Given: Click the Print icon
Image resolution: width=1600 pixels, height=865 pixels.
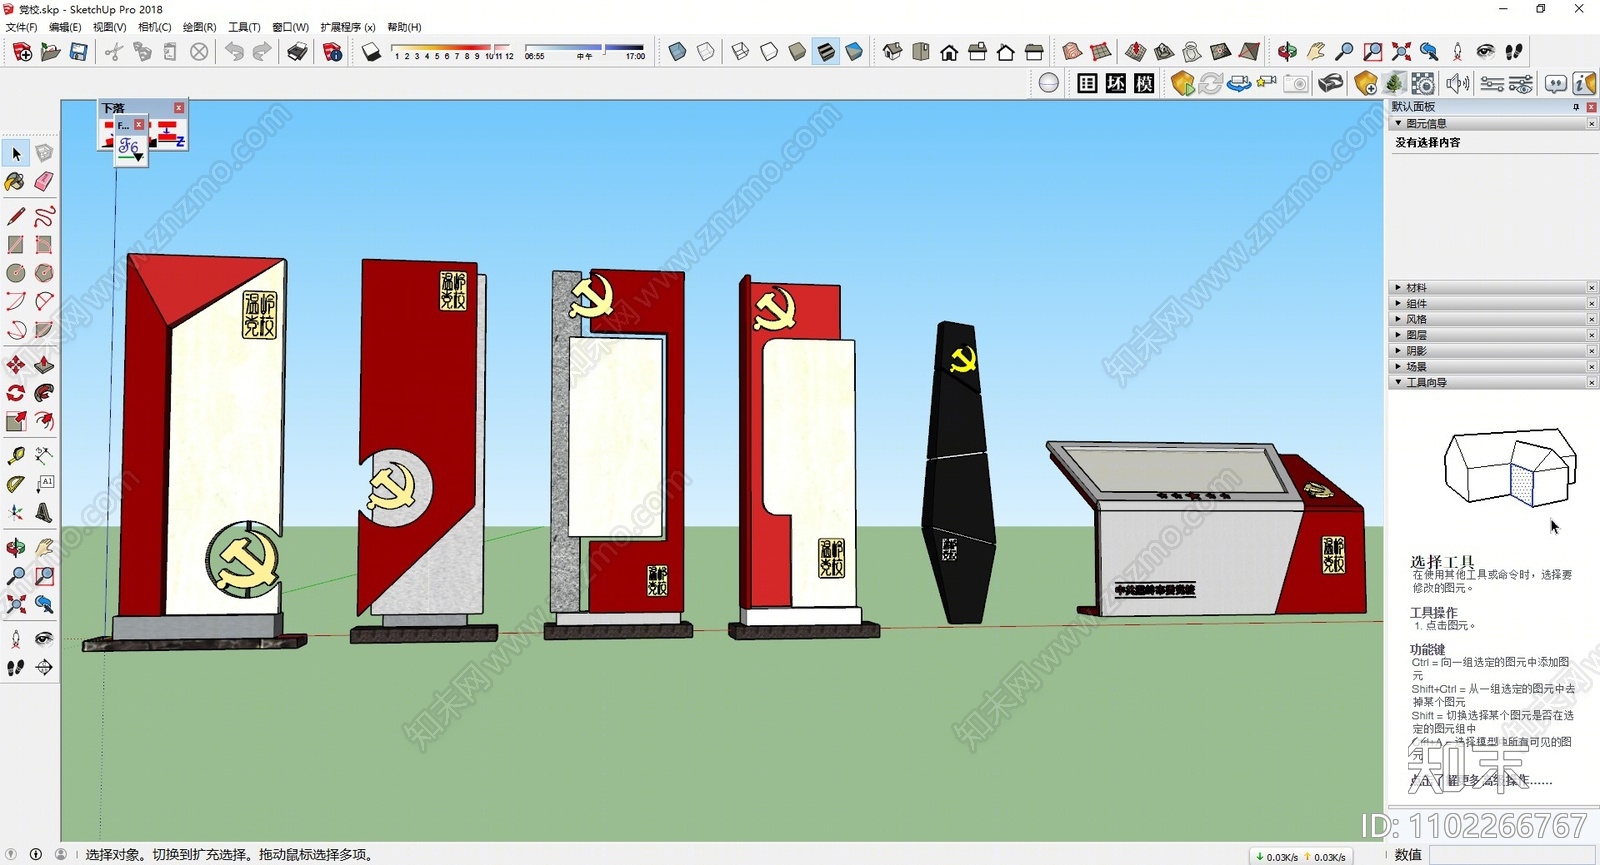Looking at the screenshot, I should point(297,51).
